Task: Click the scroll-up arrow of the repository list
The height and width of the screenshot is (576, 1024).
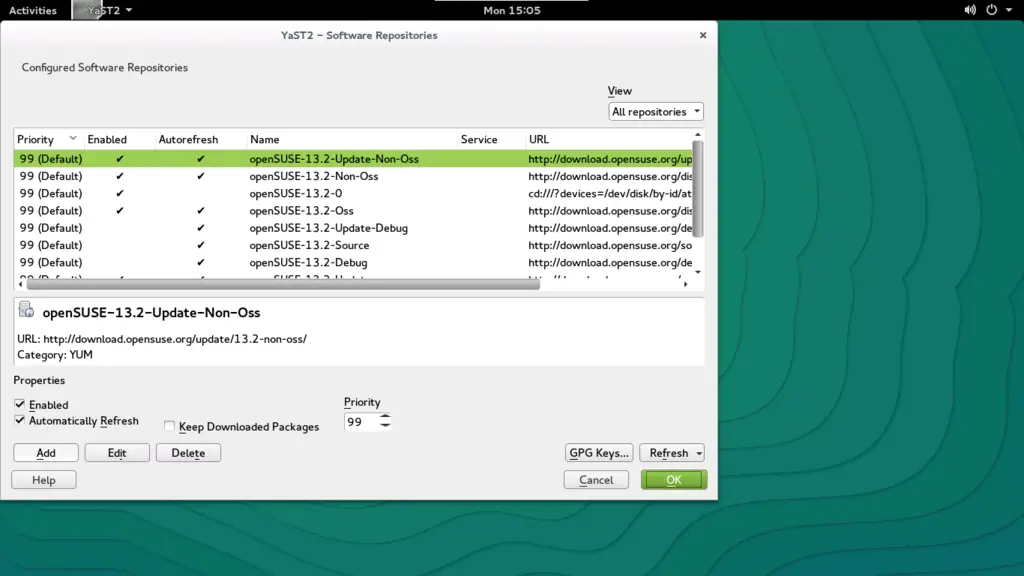Action: pyautogui.click(x=697, y=135)
